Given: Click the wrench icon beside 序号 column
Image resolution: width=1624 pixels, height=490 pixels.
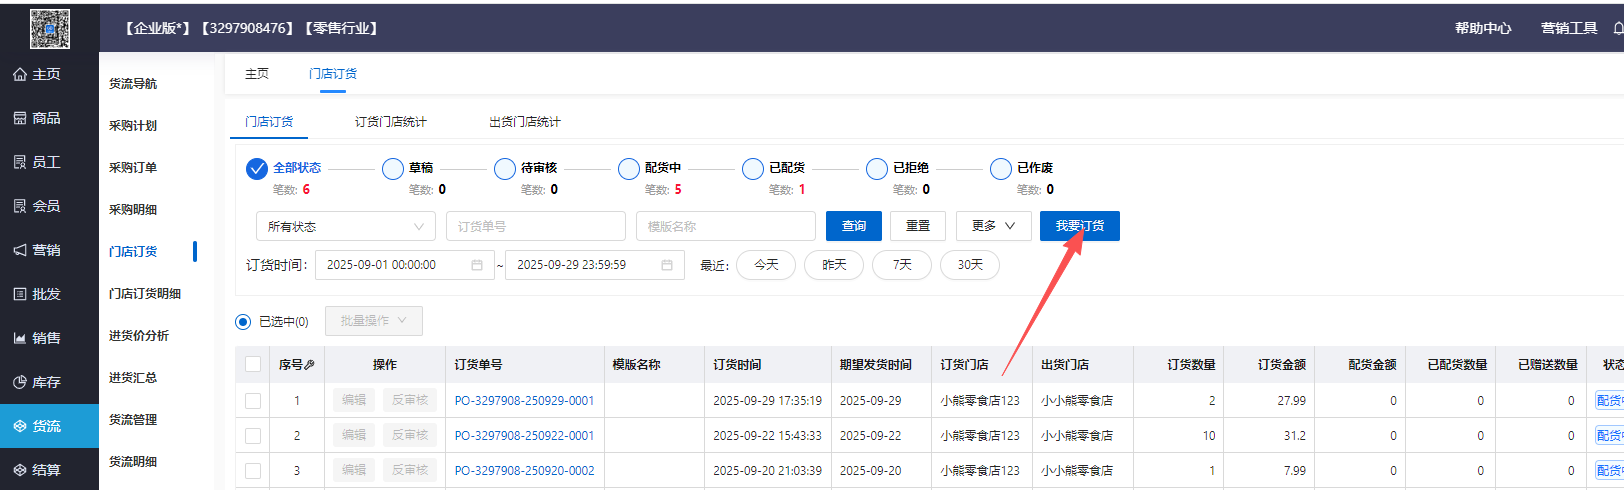Looking at the screenshot, I should [x=310, y=365].
